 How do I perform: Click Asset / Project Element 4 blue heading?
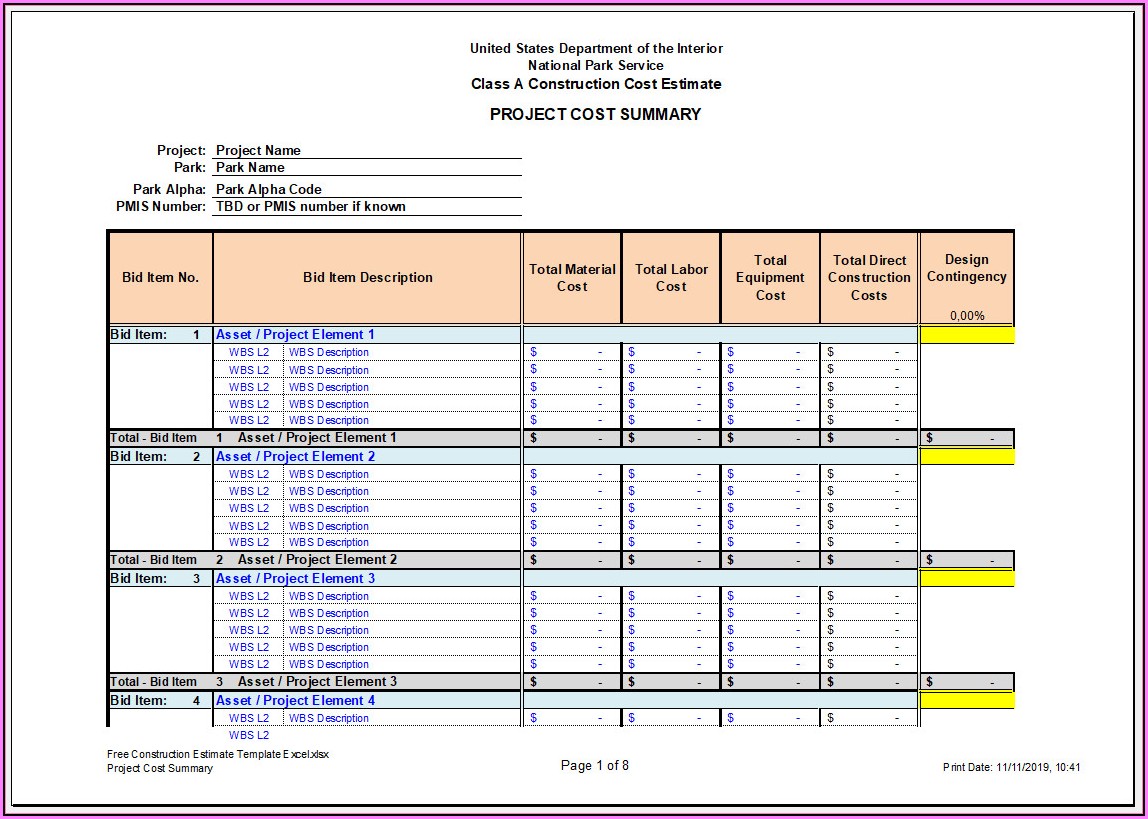pyautogui.click(x=295, y=701)
